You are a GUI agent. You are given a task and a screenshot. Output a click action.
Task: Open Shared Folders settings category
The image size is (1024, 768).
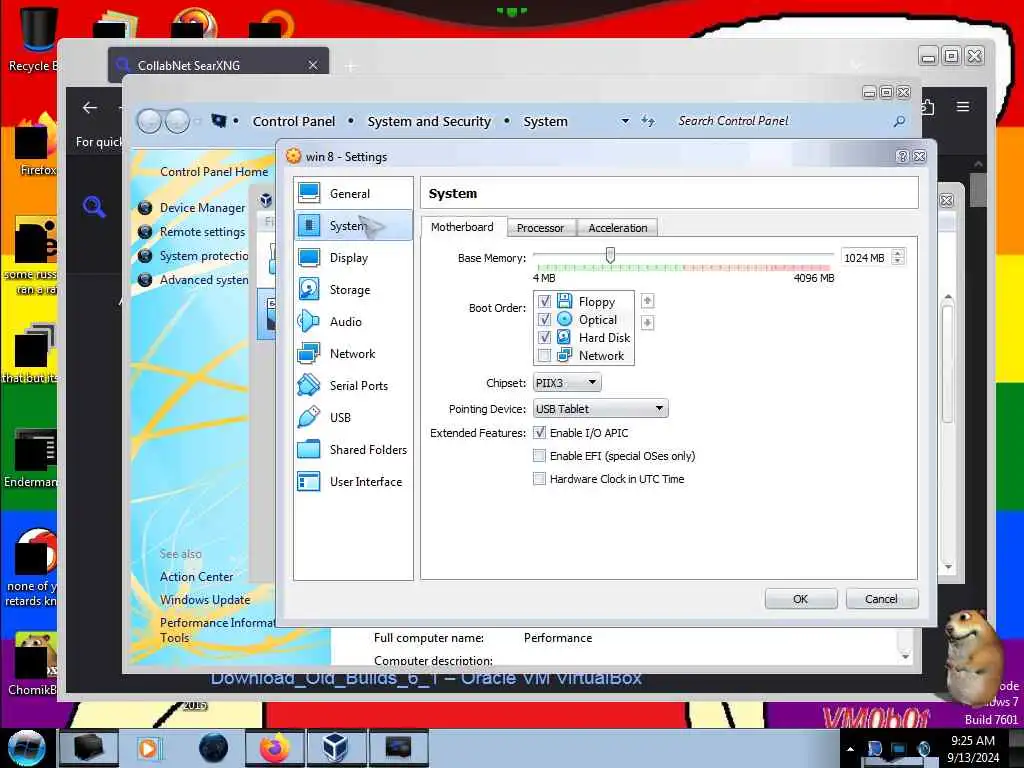coord(353,449)
